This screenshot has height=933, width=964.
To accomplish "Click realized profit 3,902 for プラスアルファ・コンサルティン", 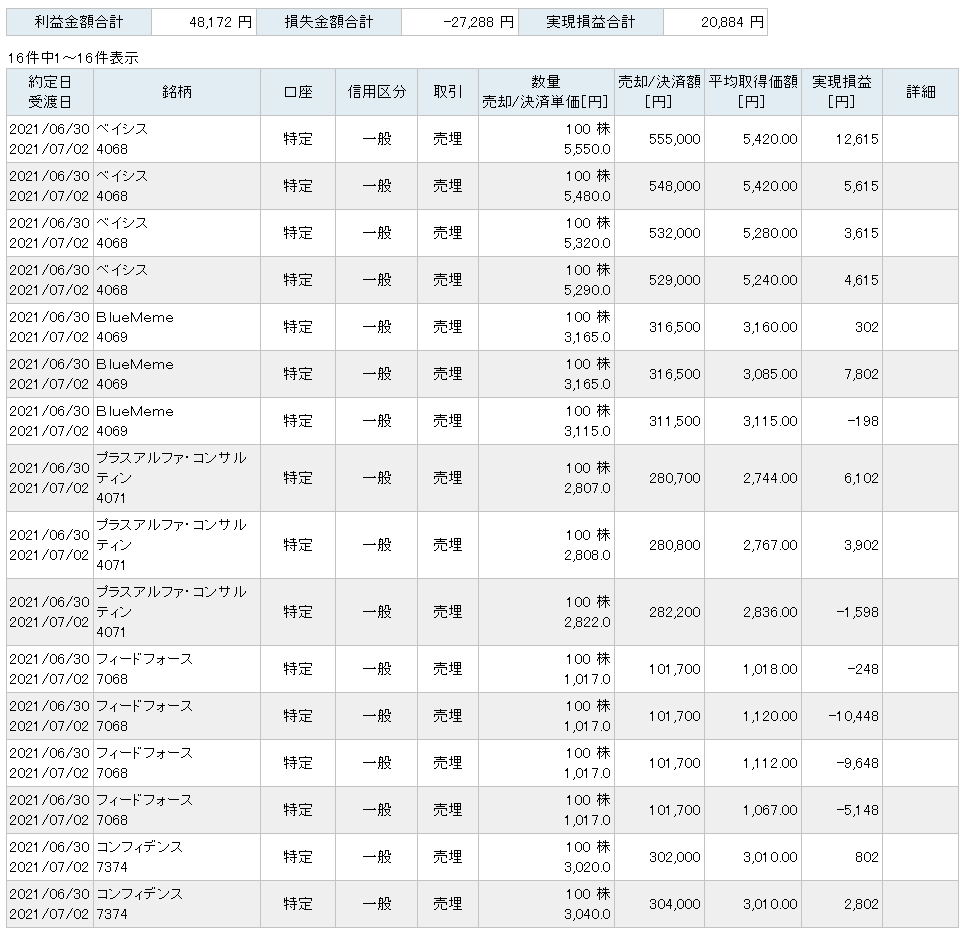I will click(x=861, y=545).
